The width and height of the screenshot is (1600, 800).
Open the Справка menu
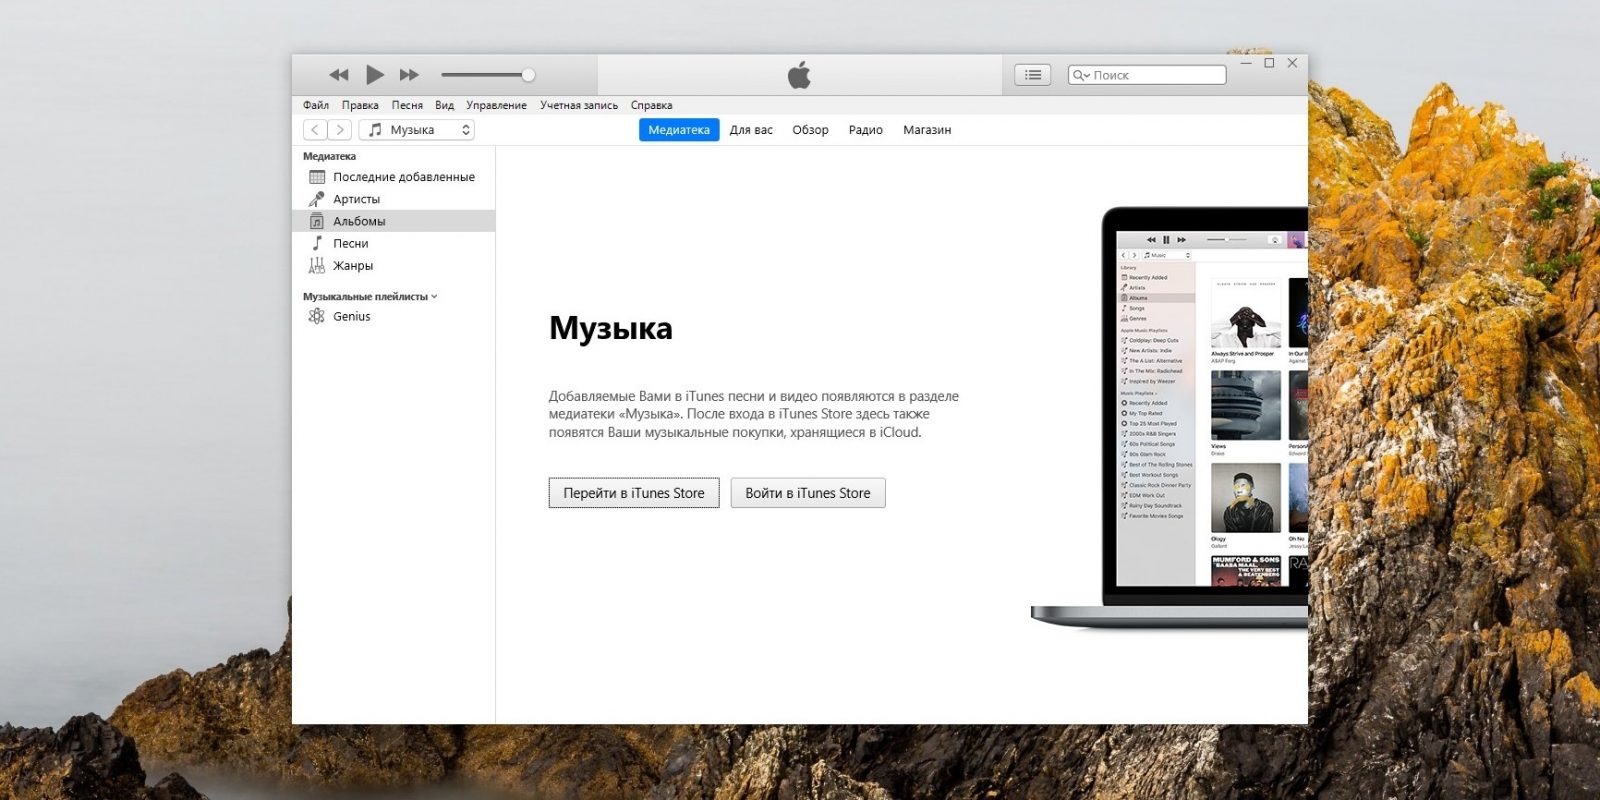click(x=651, y=105)
